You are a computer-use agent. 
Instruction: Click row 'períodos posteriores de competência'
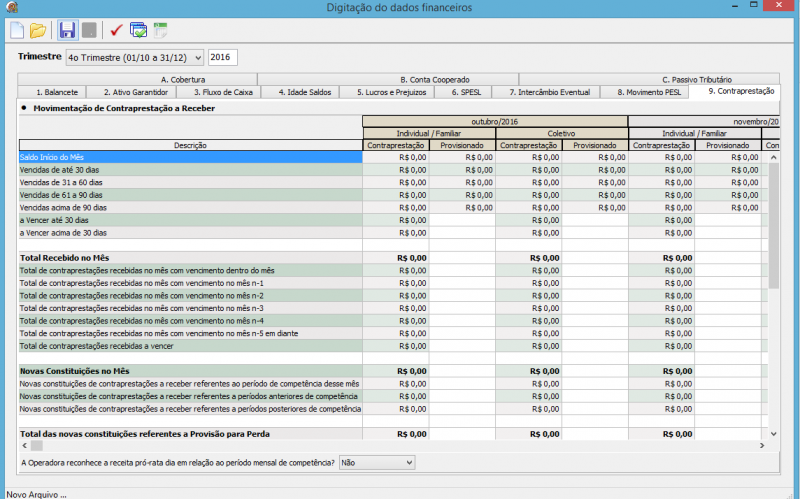(191, 409)
